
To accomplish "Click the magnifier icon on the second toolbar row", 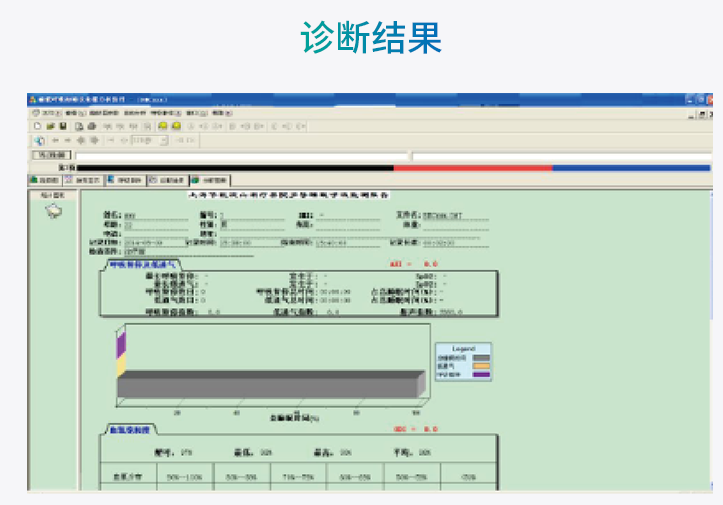I will pyautogui.click(x=40, y=140).
